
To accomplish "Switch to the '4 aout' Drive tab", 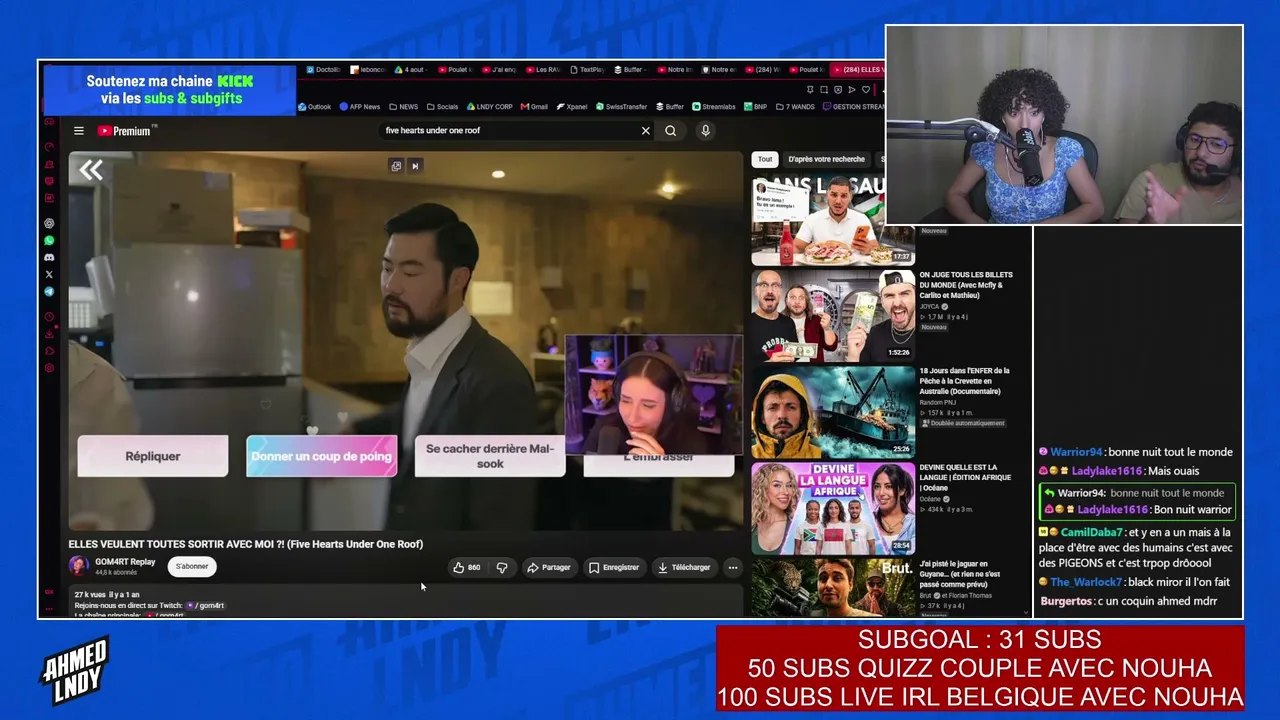I will [412, 70].
